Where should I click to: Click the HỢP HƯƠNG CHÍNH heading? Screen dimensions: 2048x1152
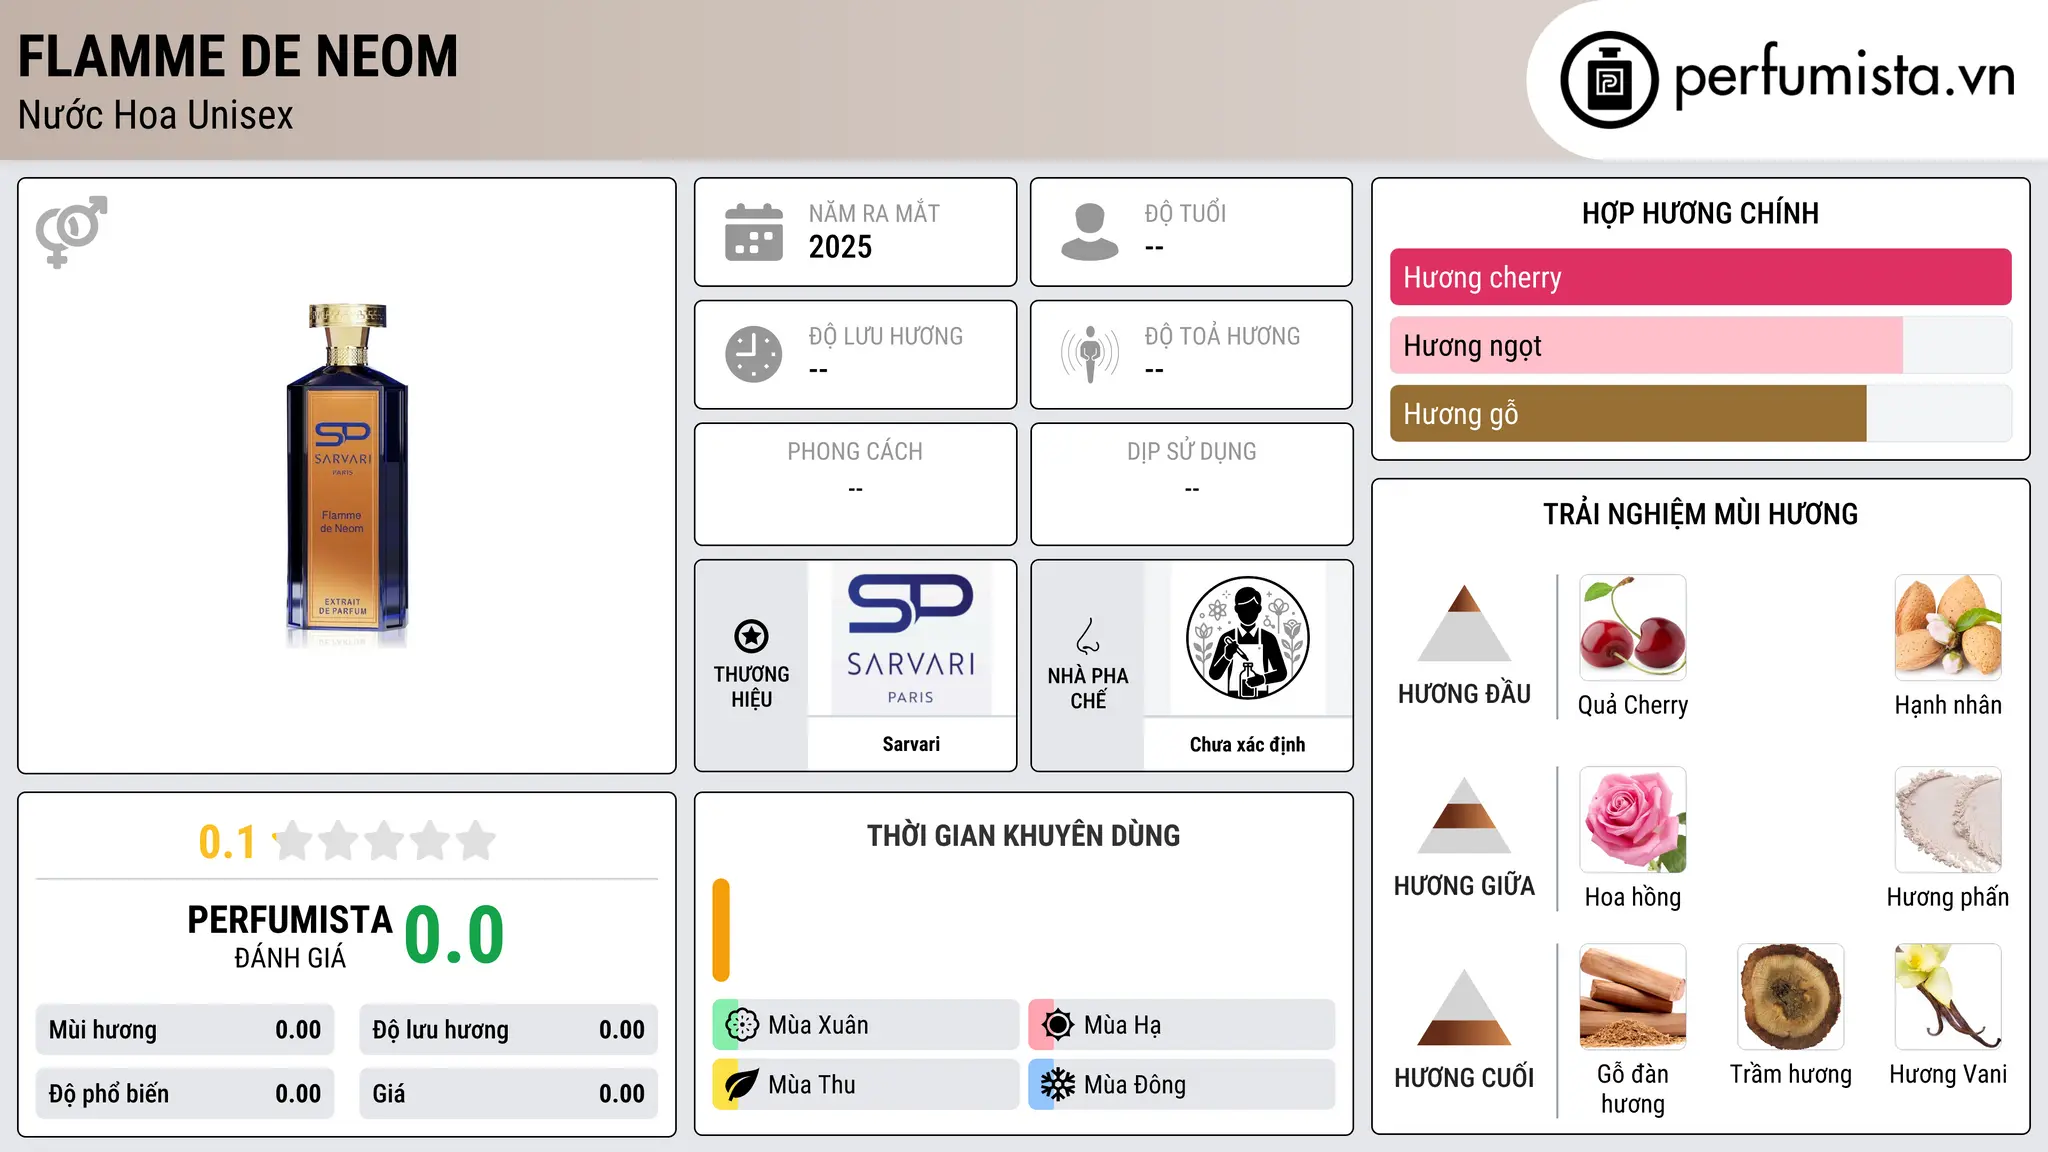[x=1701, y=213]
